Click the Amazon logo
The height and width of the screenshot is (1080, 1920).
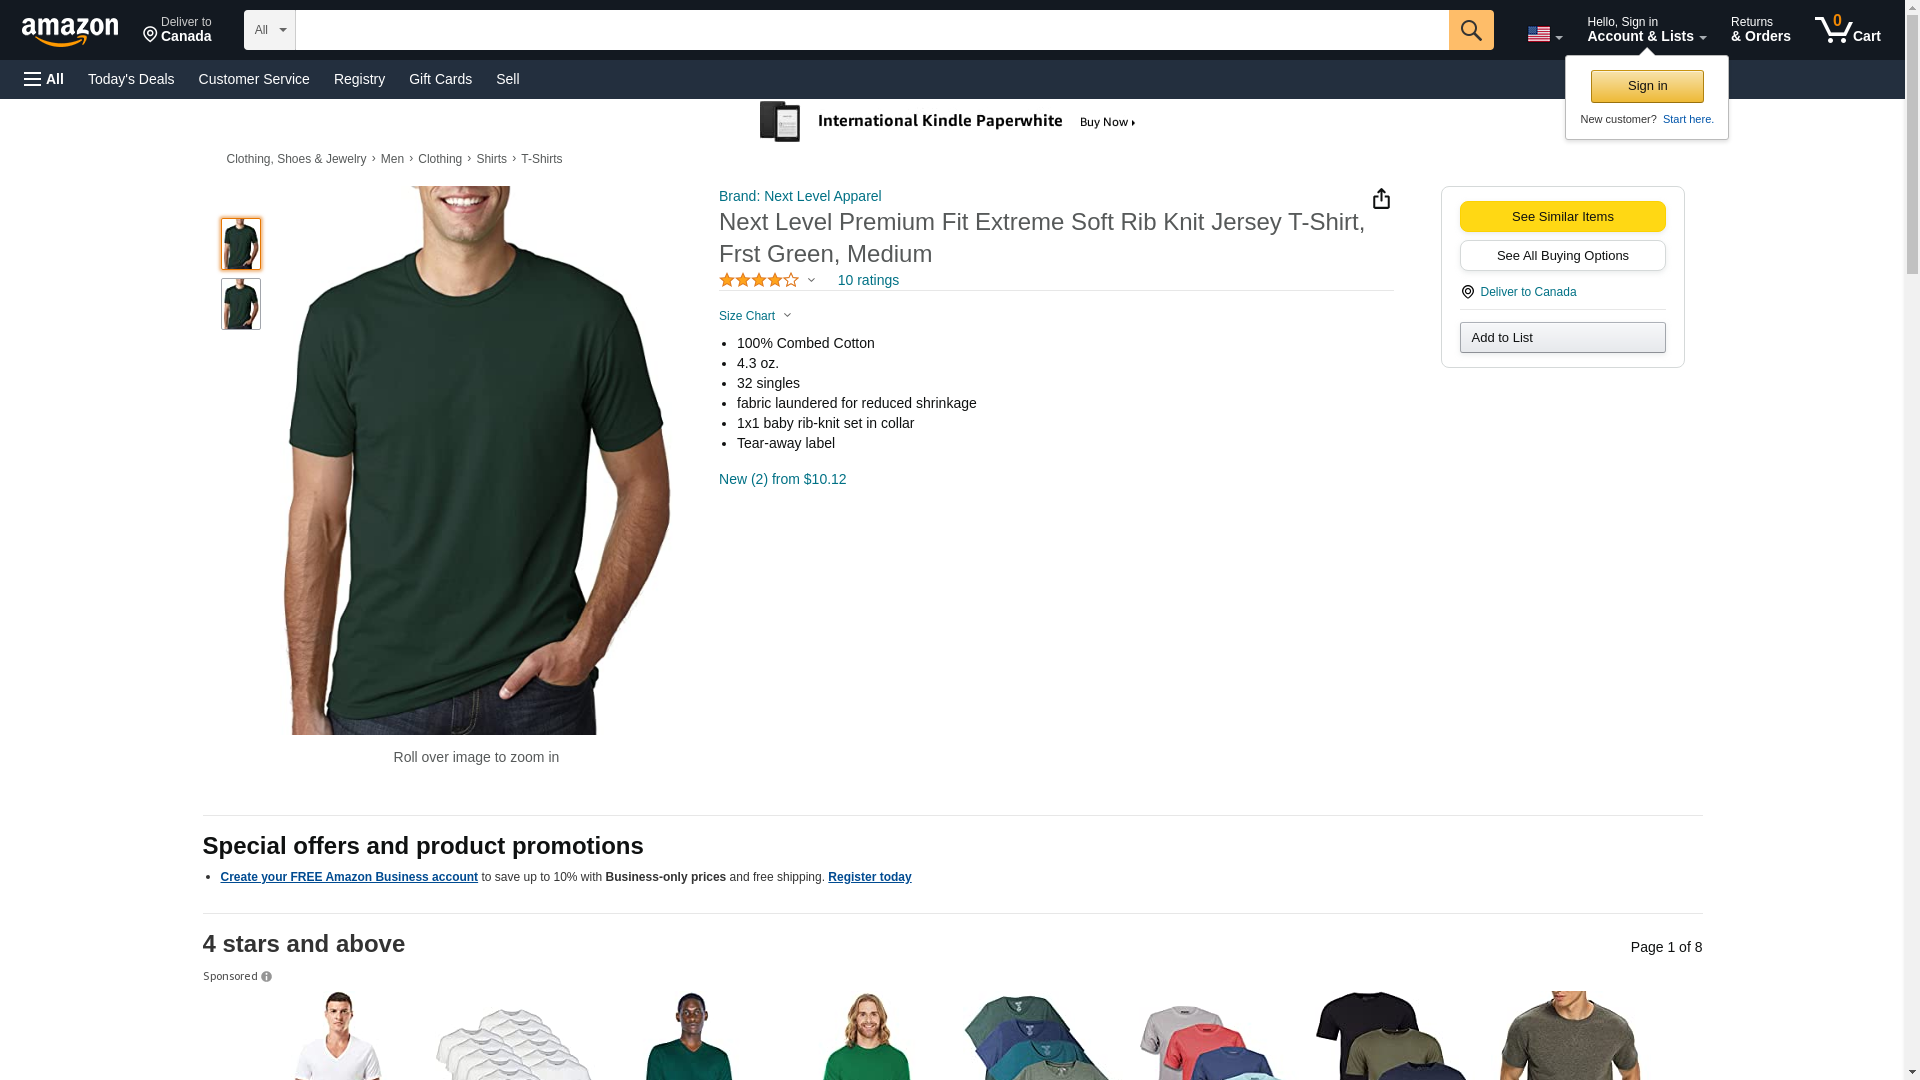click(70, 31)
